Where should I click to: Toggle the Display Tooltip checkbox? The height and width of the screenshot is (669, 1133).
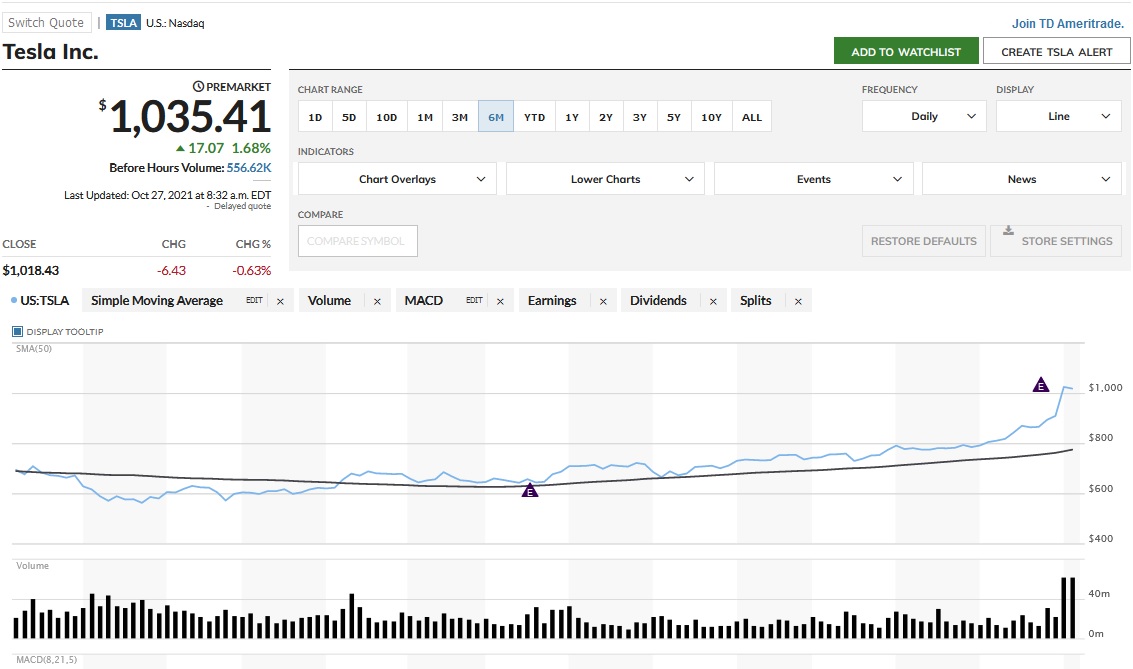tap(17, 332)
